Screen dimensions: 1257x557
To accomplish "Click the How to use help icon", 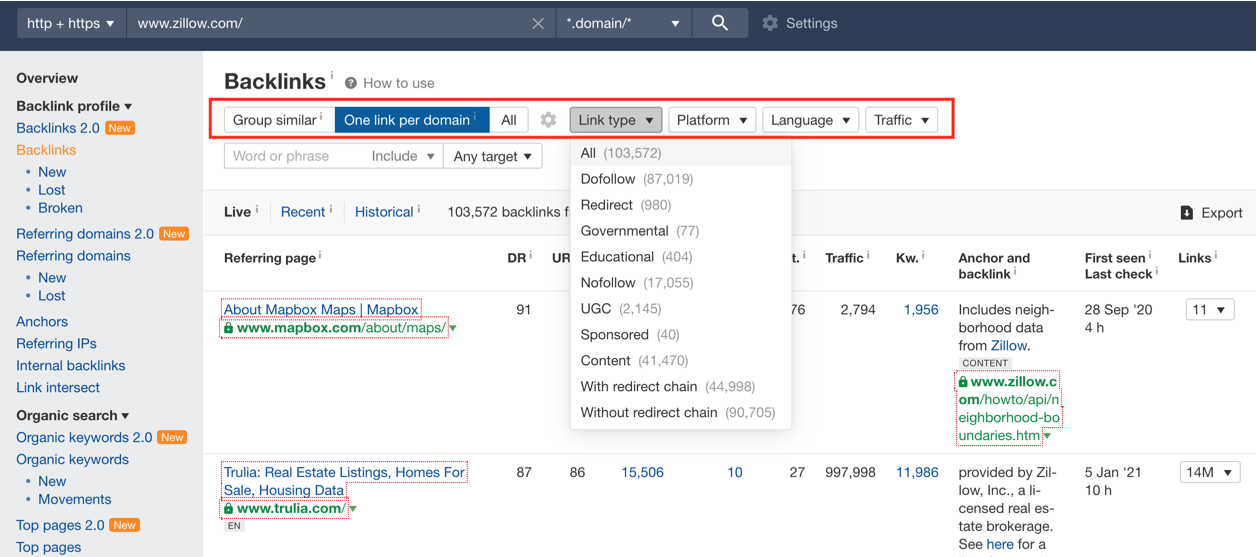I will (351, 83).
